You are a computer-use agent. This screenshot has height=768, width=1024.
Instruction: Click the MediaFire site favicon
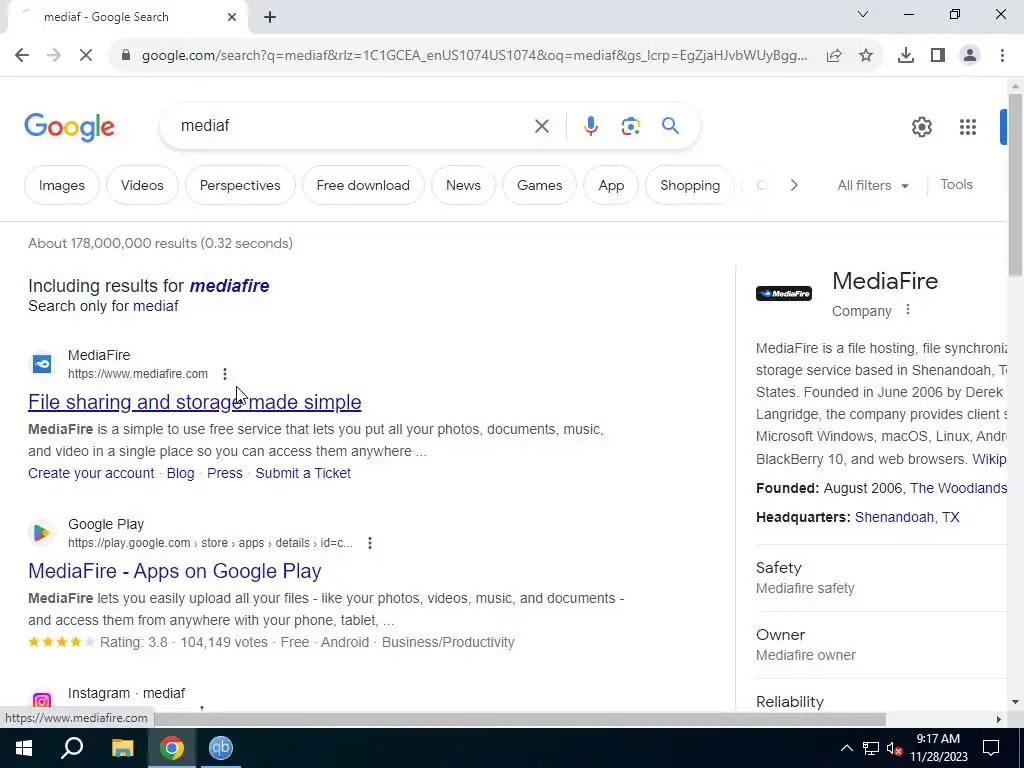(x=42, y=364)
